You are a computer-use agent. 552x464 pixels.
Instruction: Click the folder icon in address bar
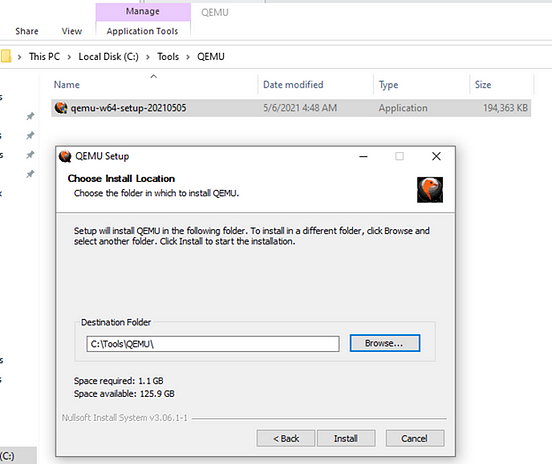6,57
